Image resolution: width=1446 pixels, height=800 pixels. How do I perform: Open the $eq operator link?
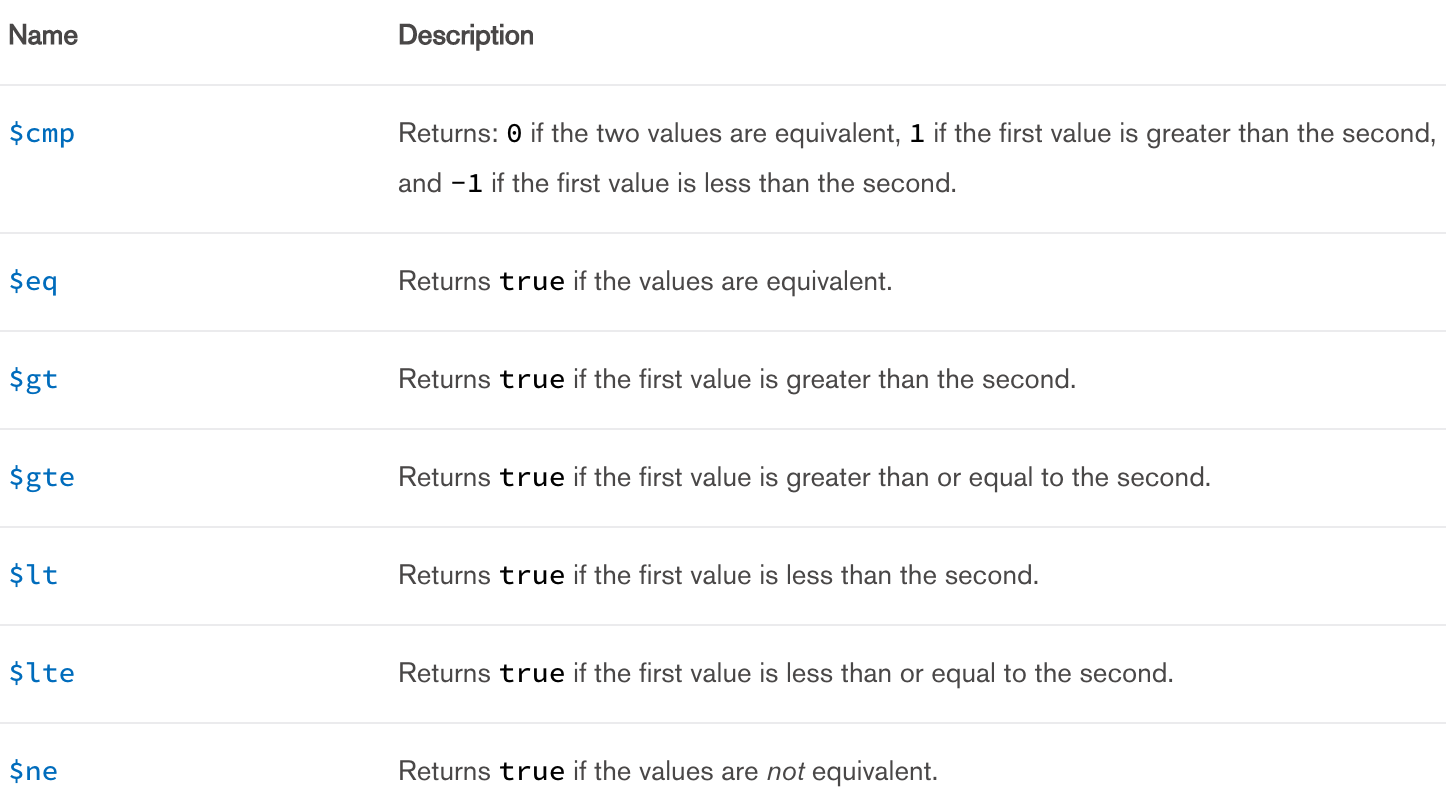pos(34,282)
